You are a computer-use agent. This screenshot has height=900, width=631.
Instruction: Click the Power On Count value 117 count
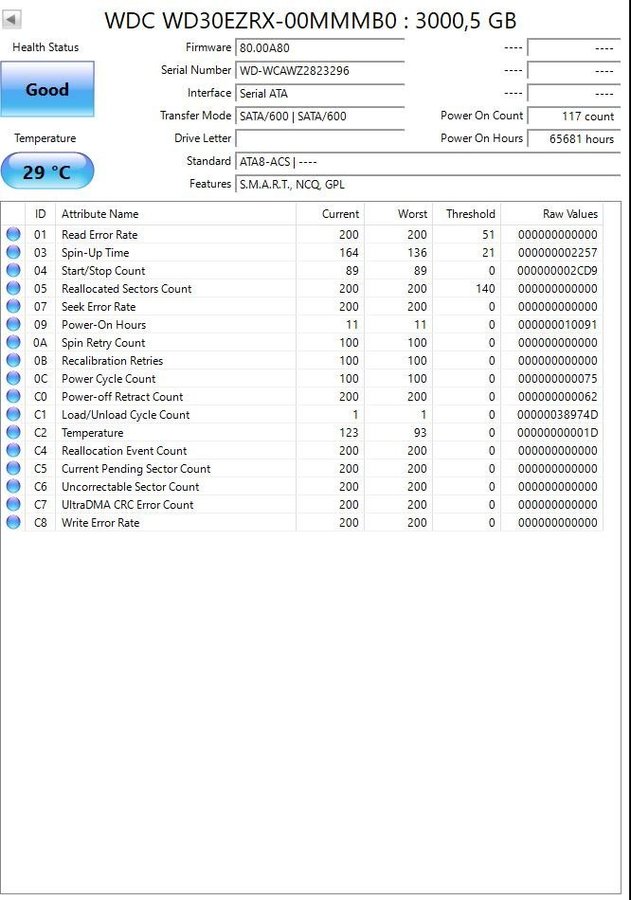point(574,116)
